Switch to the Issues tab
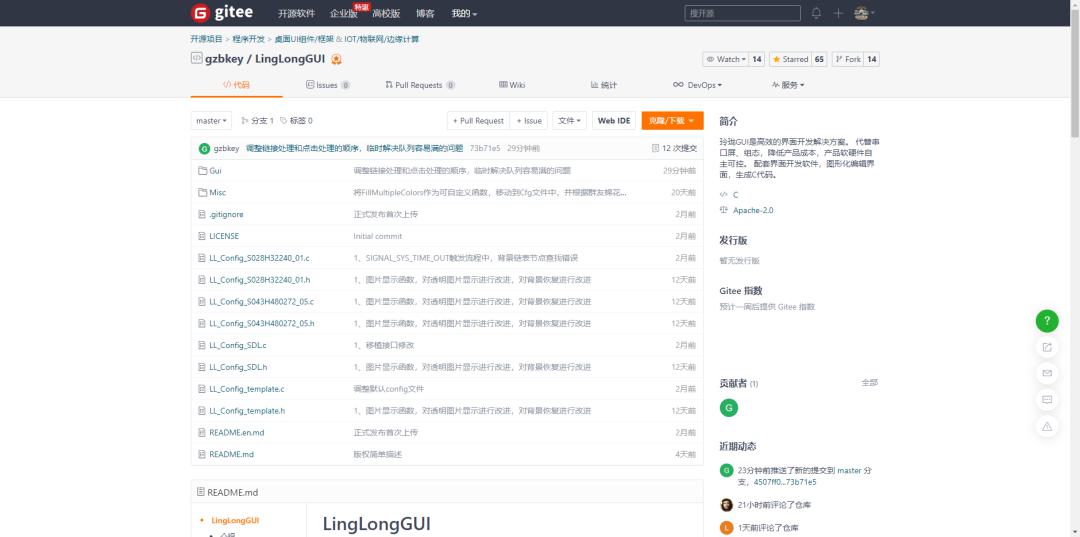This screenshot has height=537, width=1080. click(x=328, y=85)
